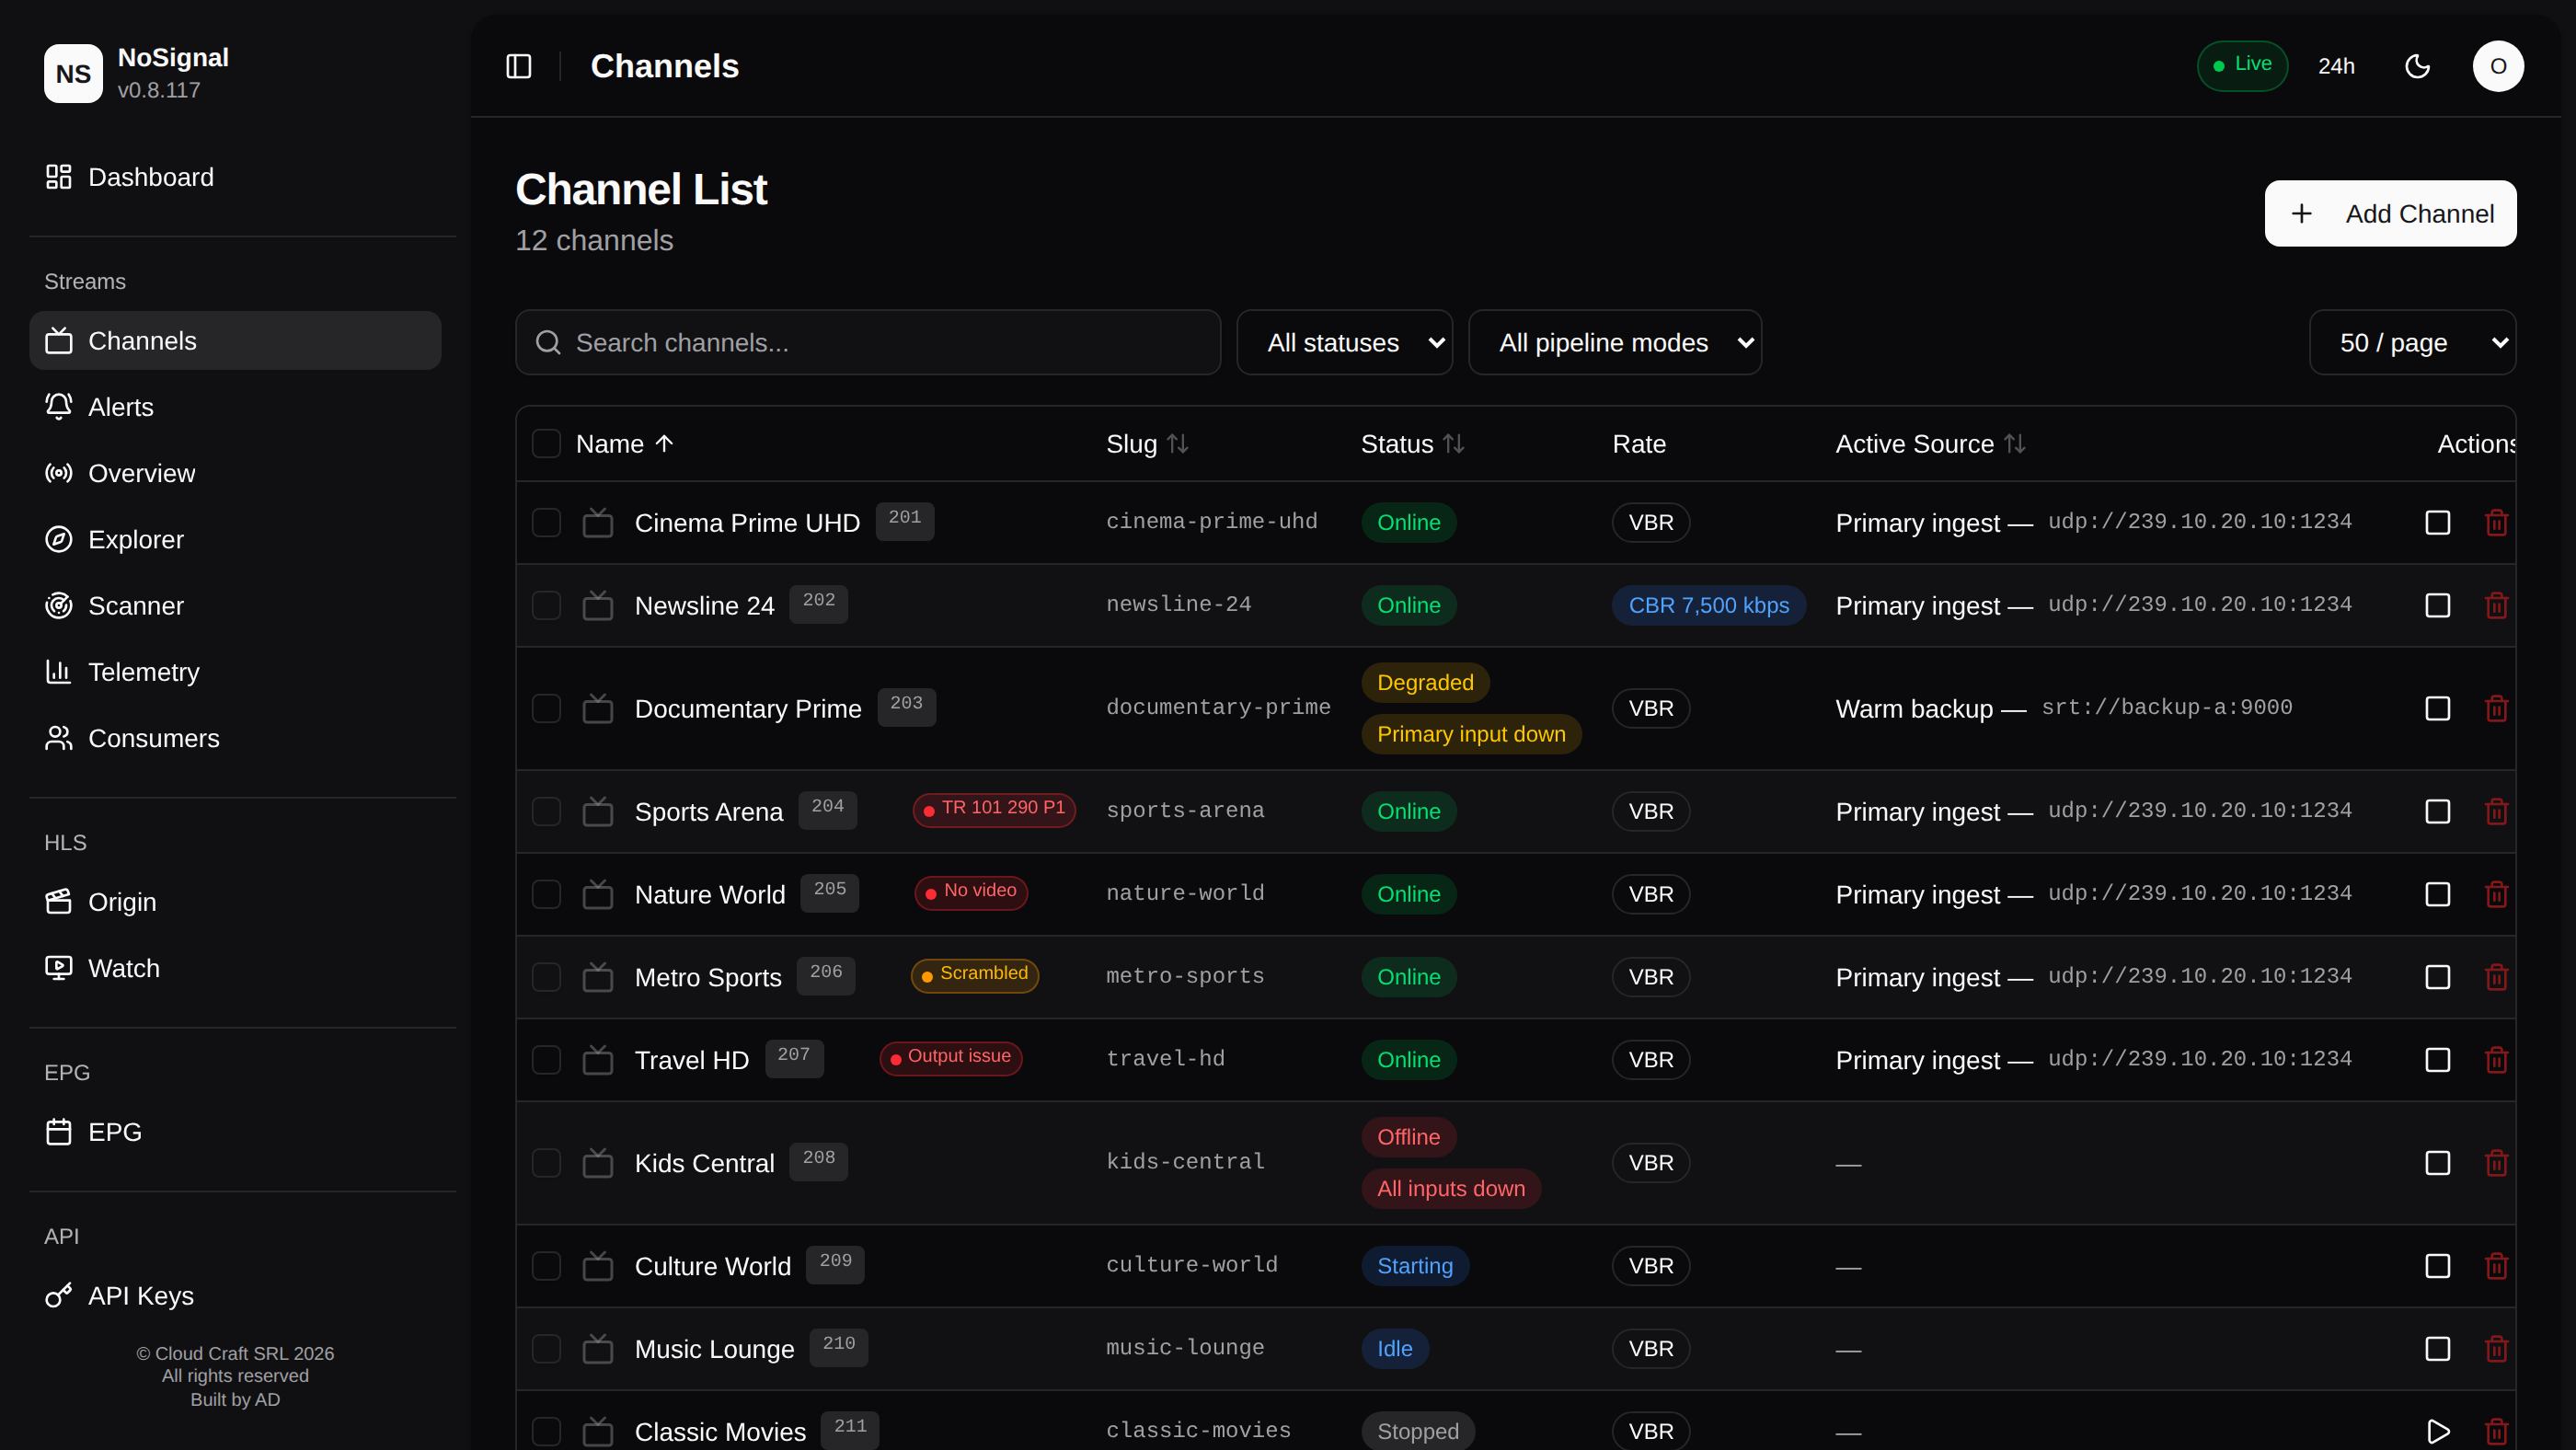Image resolution: width=2576 pixels, height=1450 pixels.
Task: Open the Cinema Prime UHD channel link
Action: pyautogui.click(x=747, y=523)
